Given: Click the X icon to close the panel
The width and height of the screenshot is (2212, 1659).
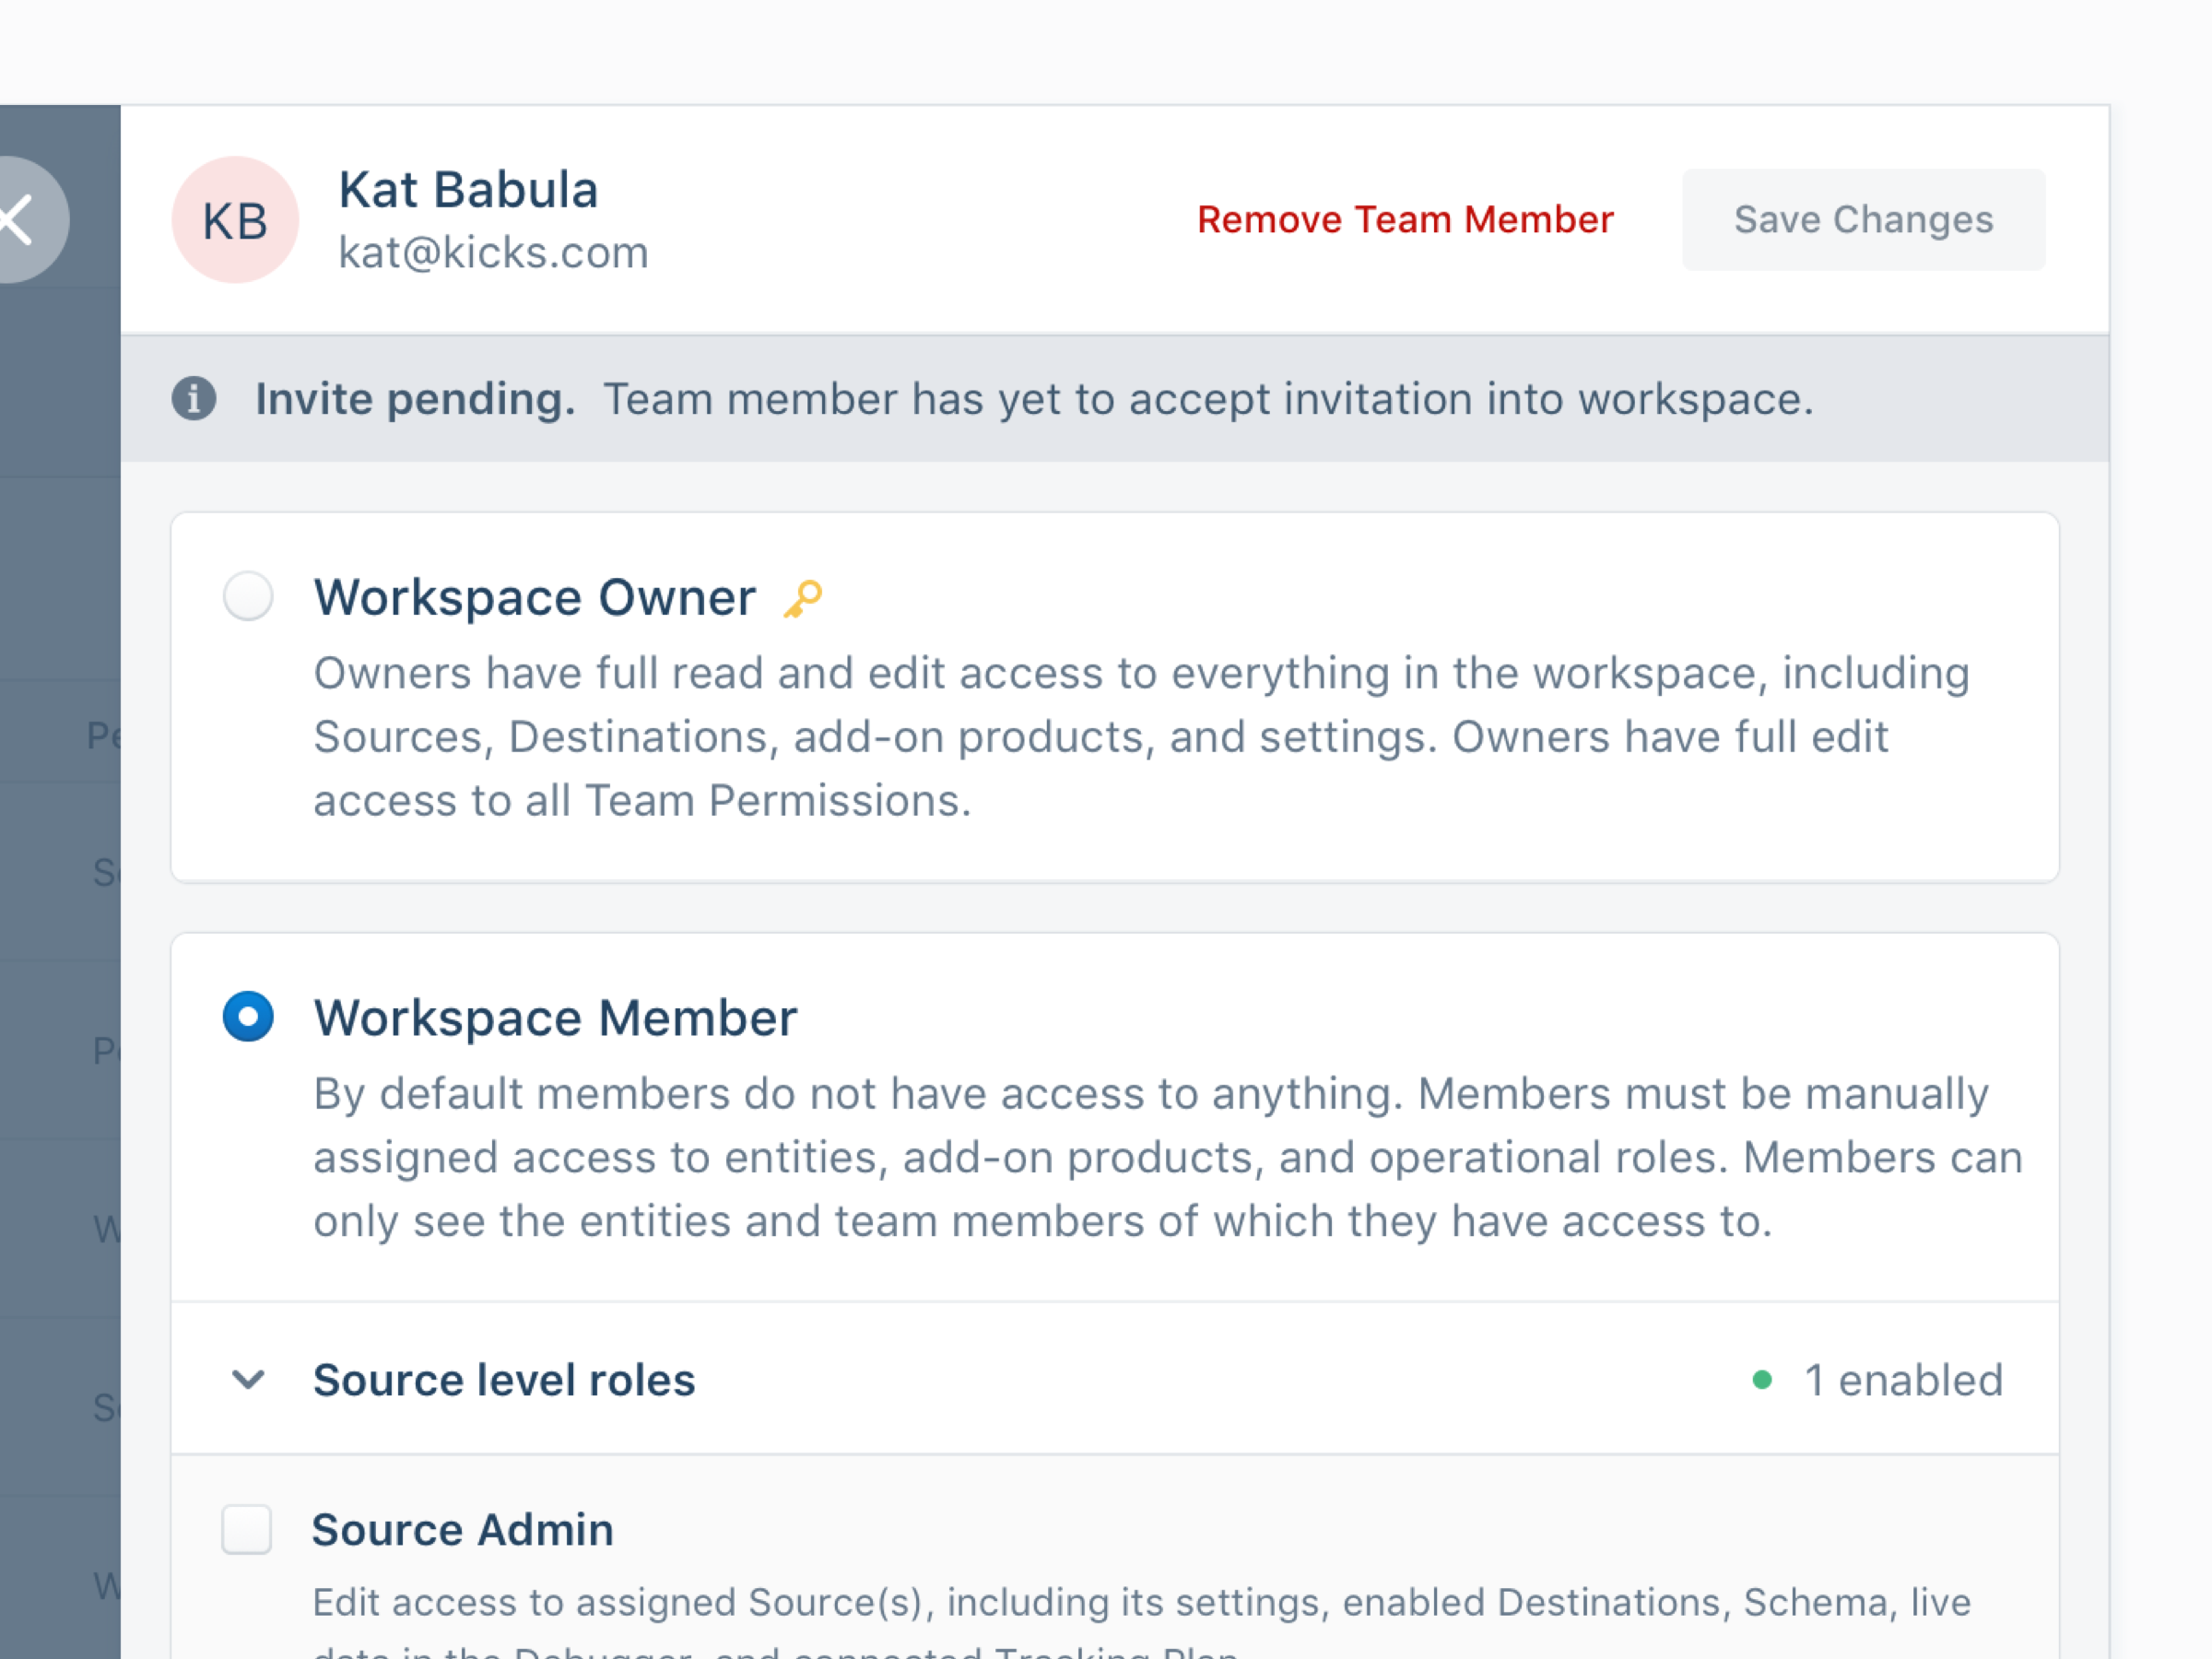Looking at the screenshot, I should pyautogui.click(x=15, y=220).
